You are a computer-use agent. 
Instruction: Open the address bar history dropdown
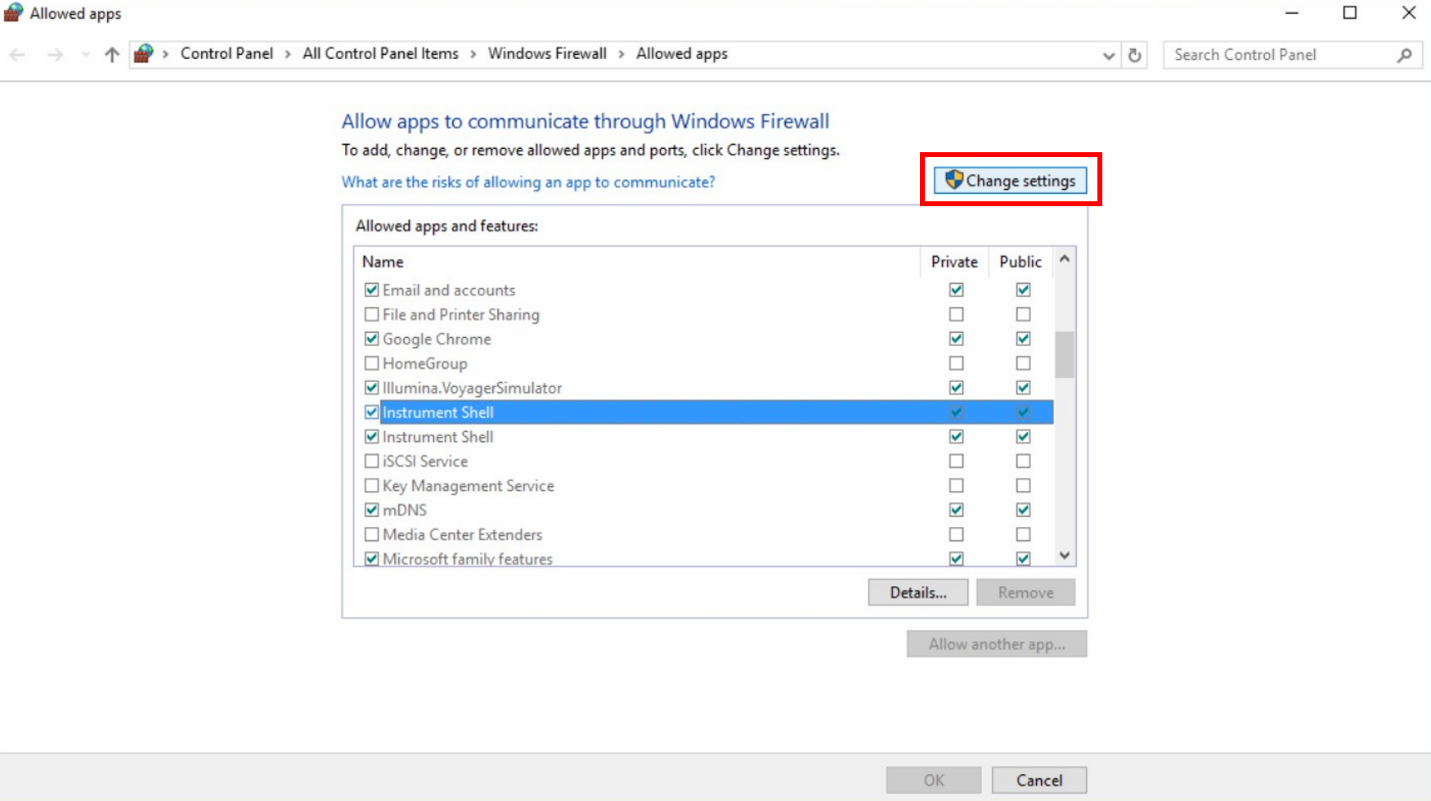point(1108,56)
